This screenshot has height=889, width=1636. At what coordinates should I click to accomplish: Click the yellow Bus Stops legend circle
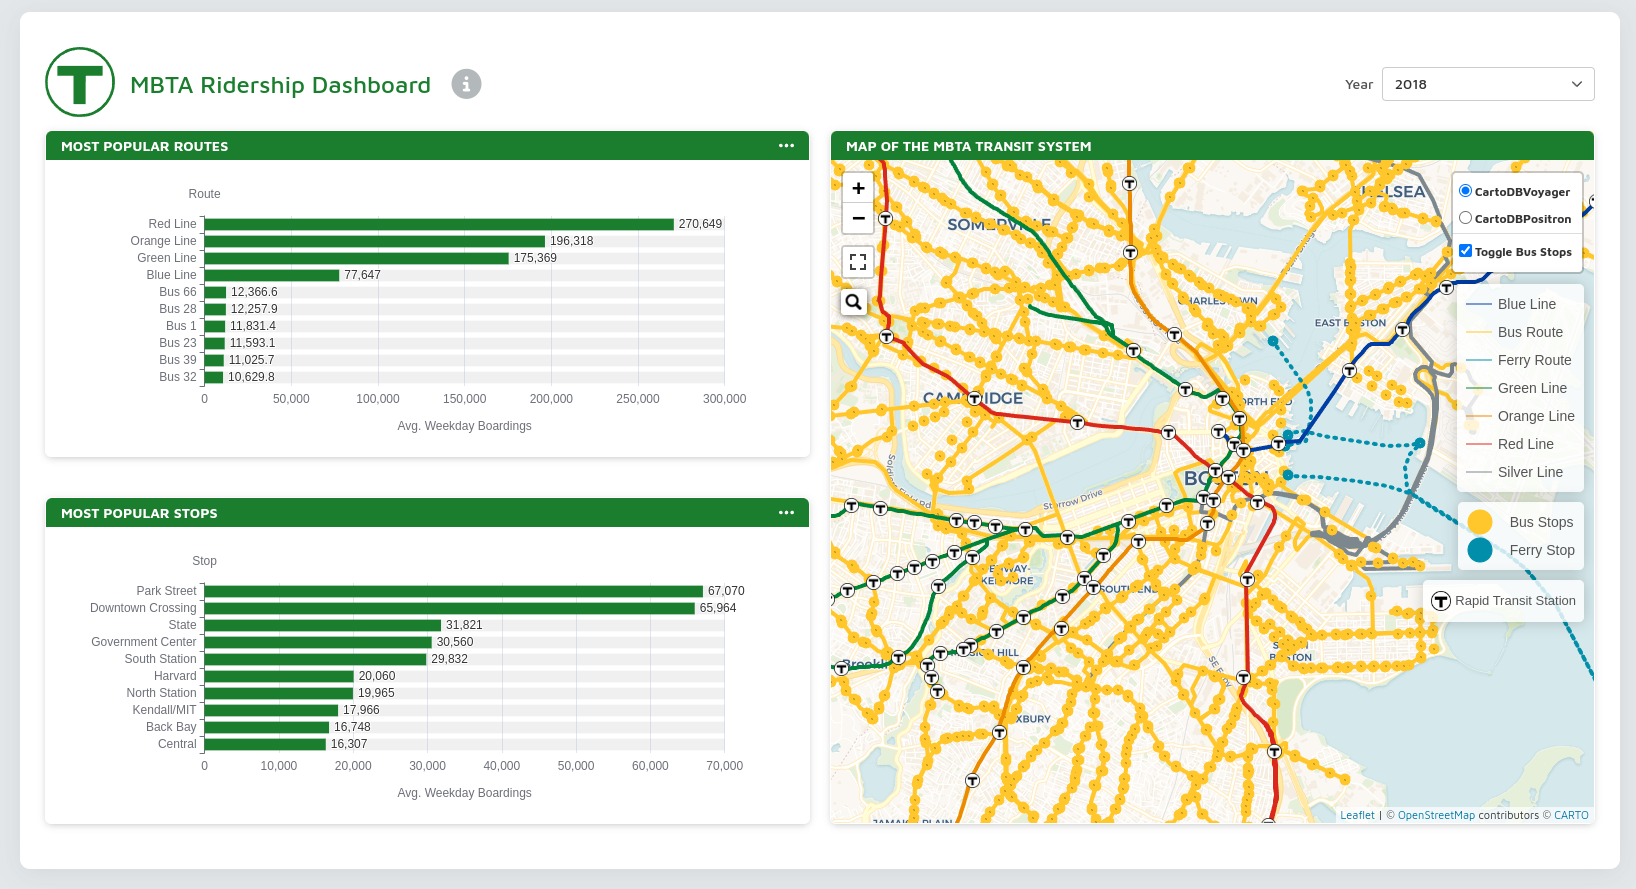(1480, 522)
